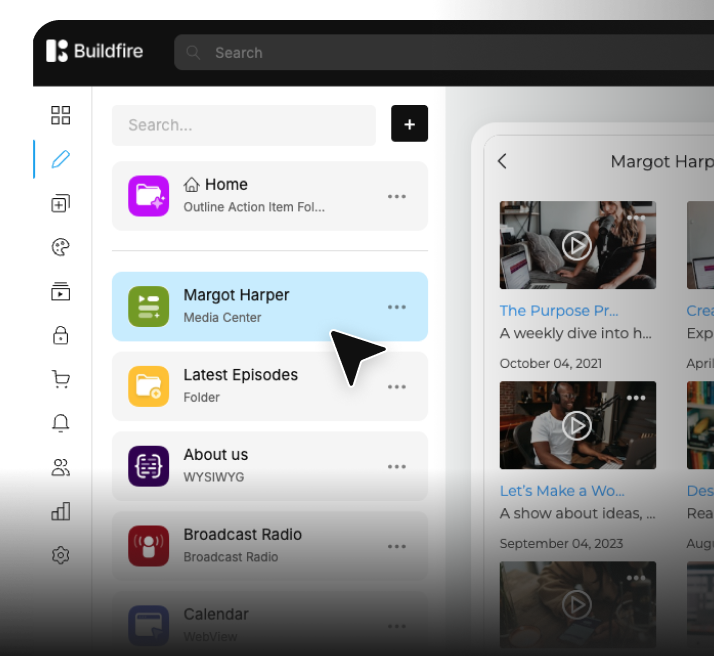Expand options menu for Home item
714x656 pixels.
tap(397, 196)
